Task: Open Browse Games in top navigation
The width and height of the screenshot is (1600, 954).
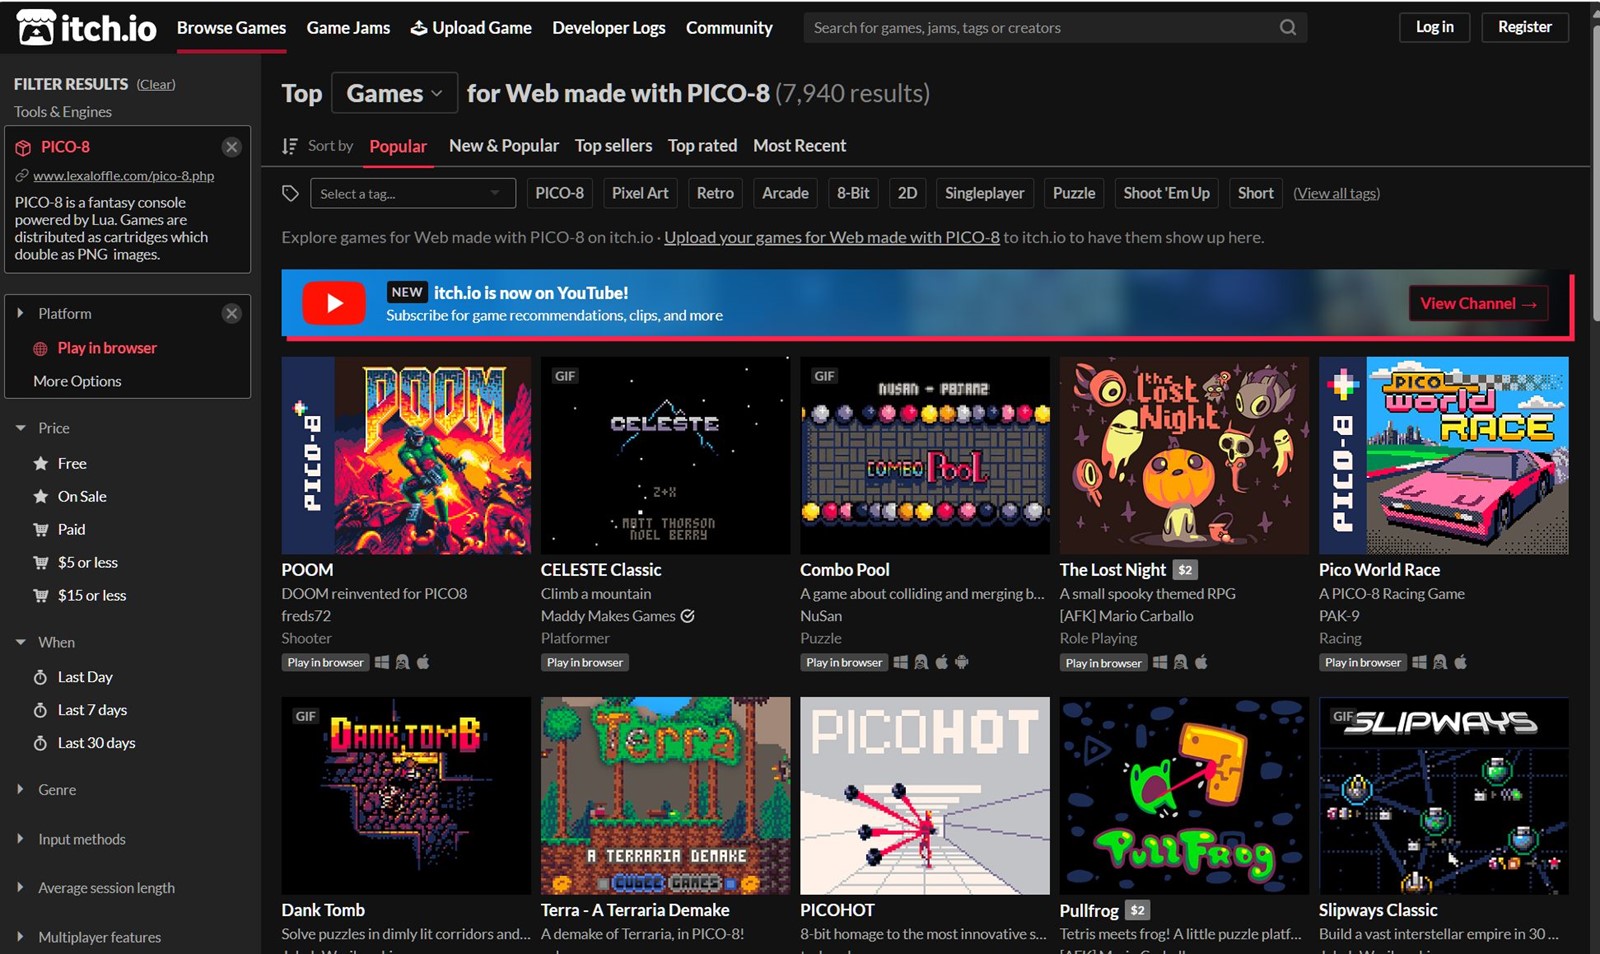Action: (x=231, y=28)
